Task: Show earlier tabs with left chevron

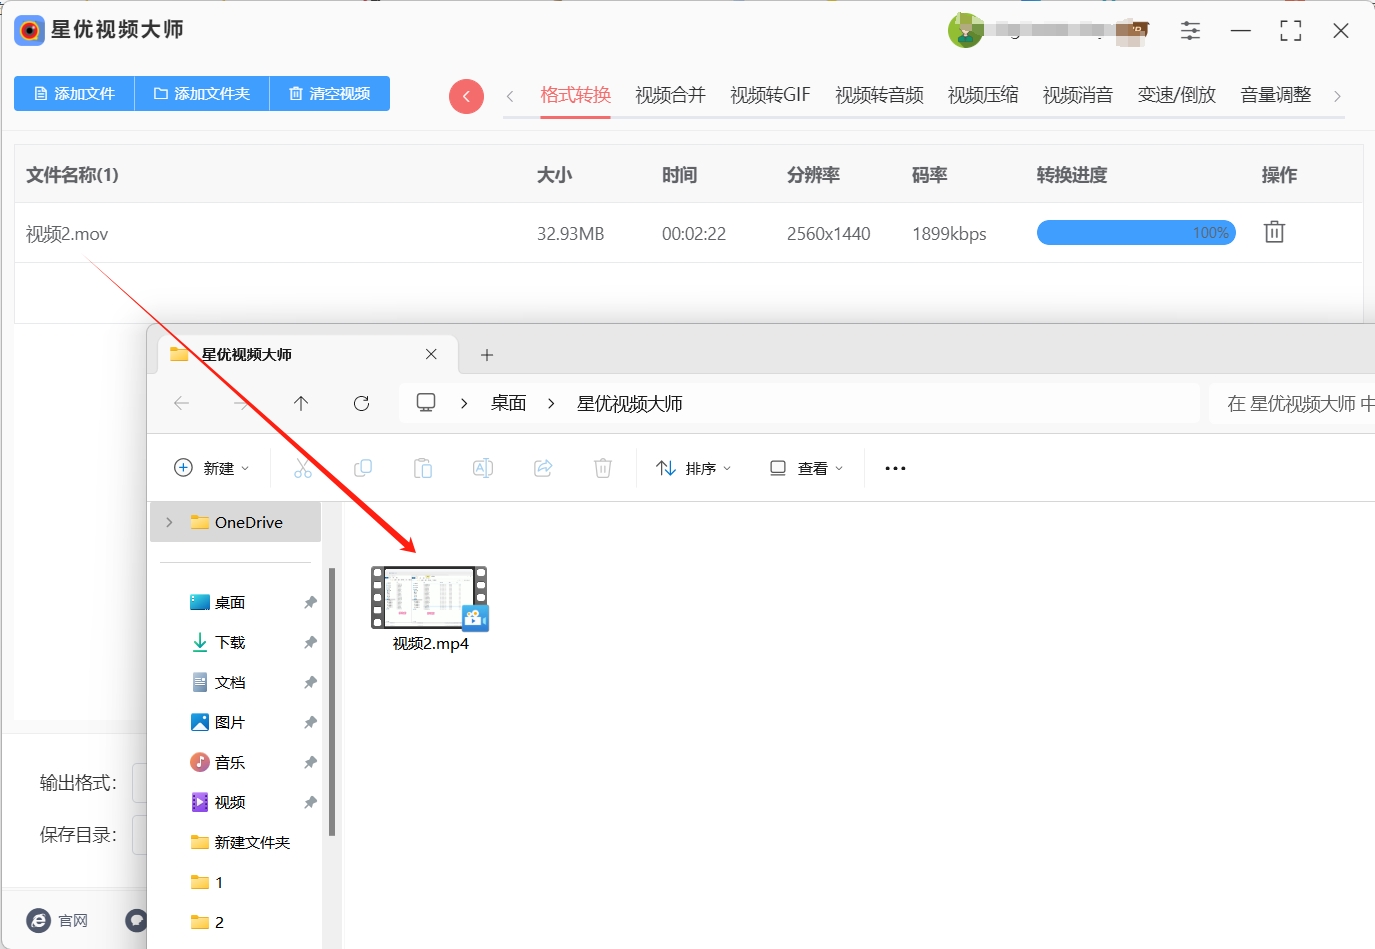Action: (x=510, y=96)
